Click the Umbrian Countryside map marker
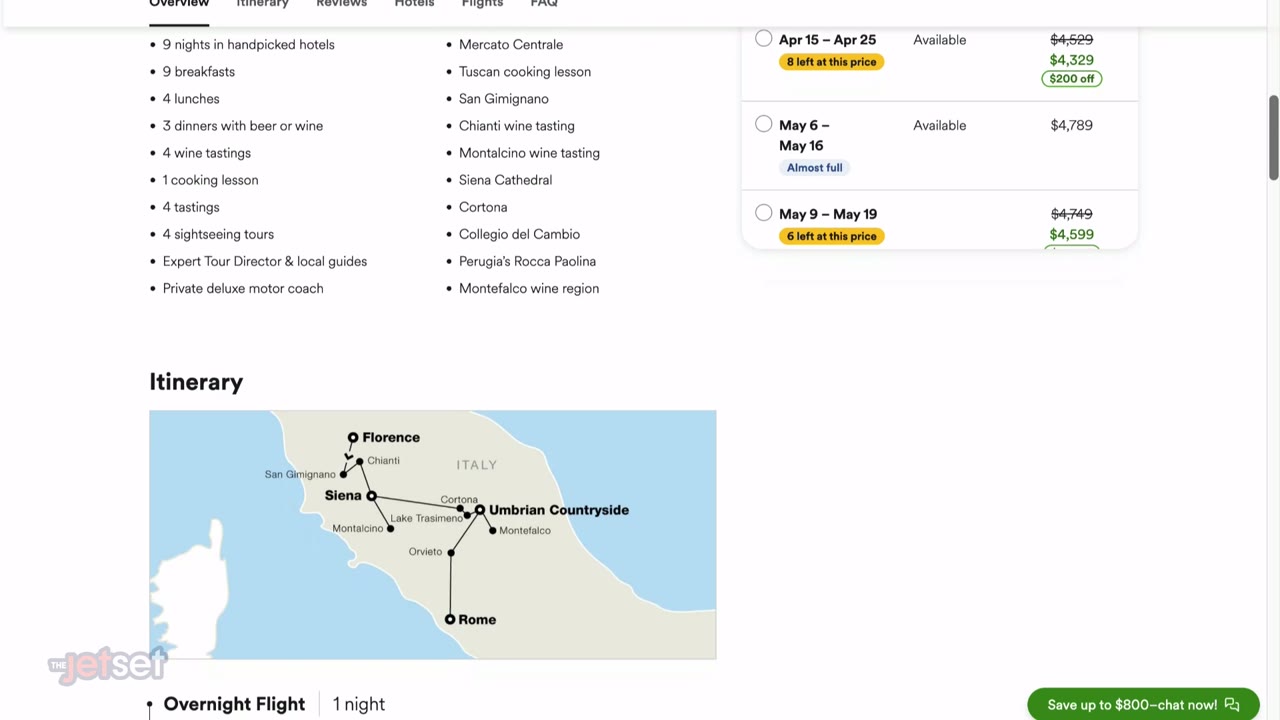Screen dimensions: 1280x720 point(480,510)
